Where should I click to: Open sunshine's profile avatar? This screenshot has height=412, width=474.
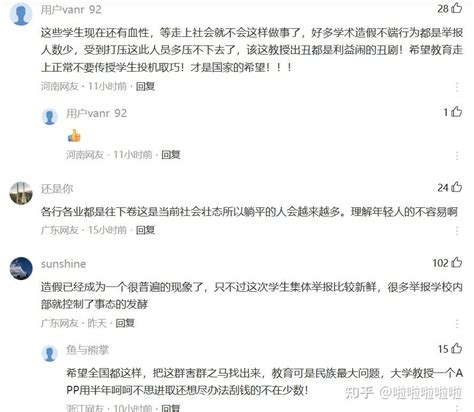click(x=21, y=268)
